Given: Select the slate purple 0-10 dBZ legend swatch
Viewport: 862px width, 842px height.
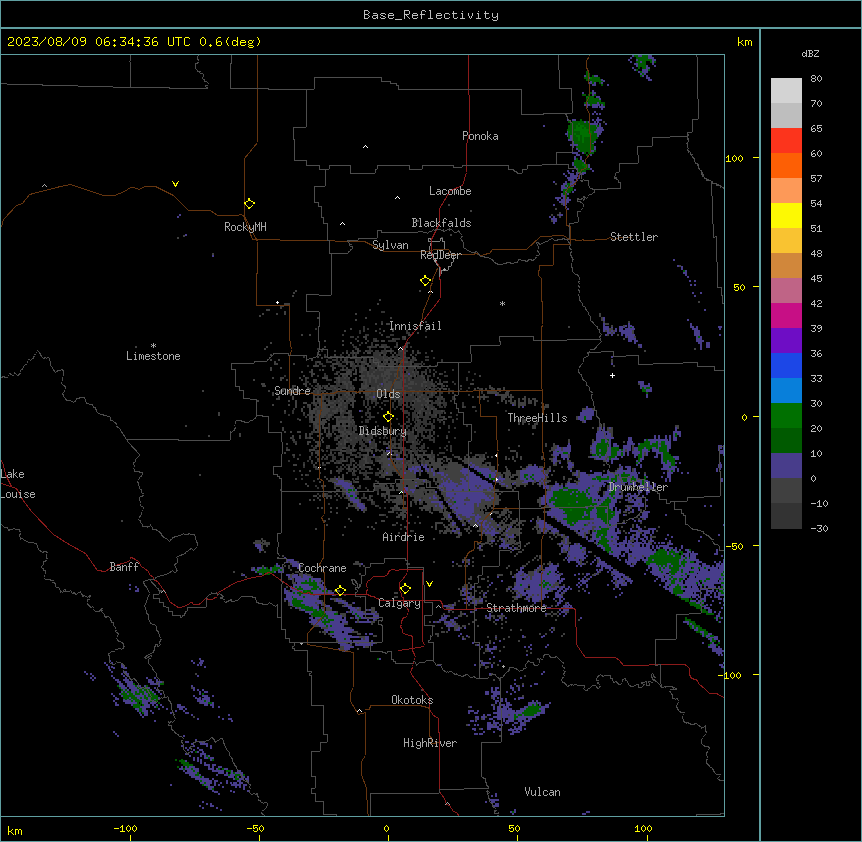Looking at the screenshot, I should pos(786,466).
